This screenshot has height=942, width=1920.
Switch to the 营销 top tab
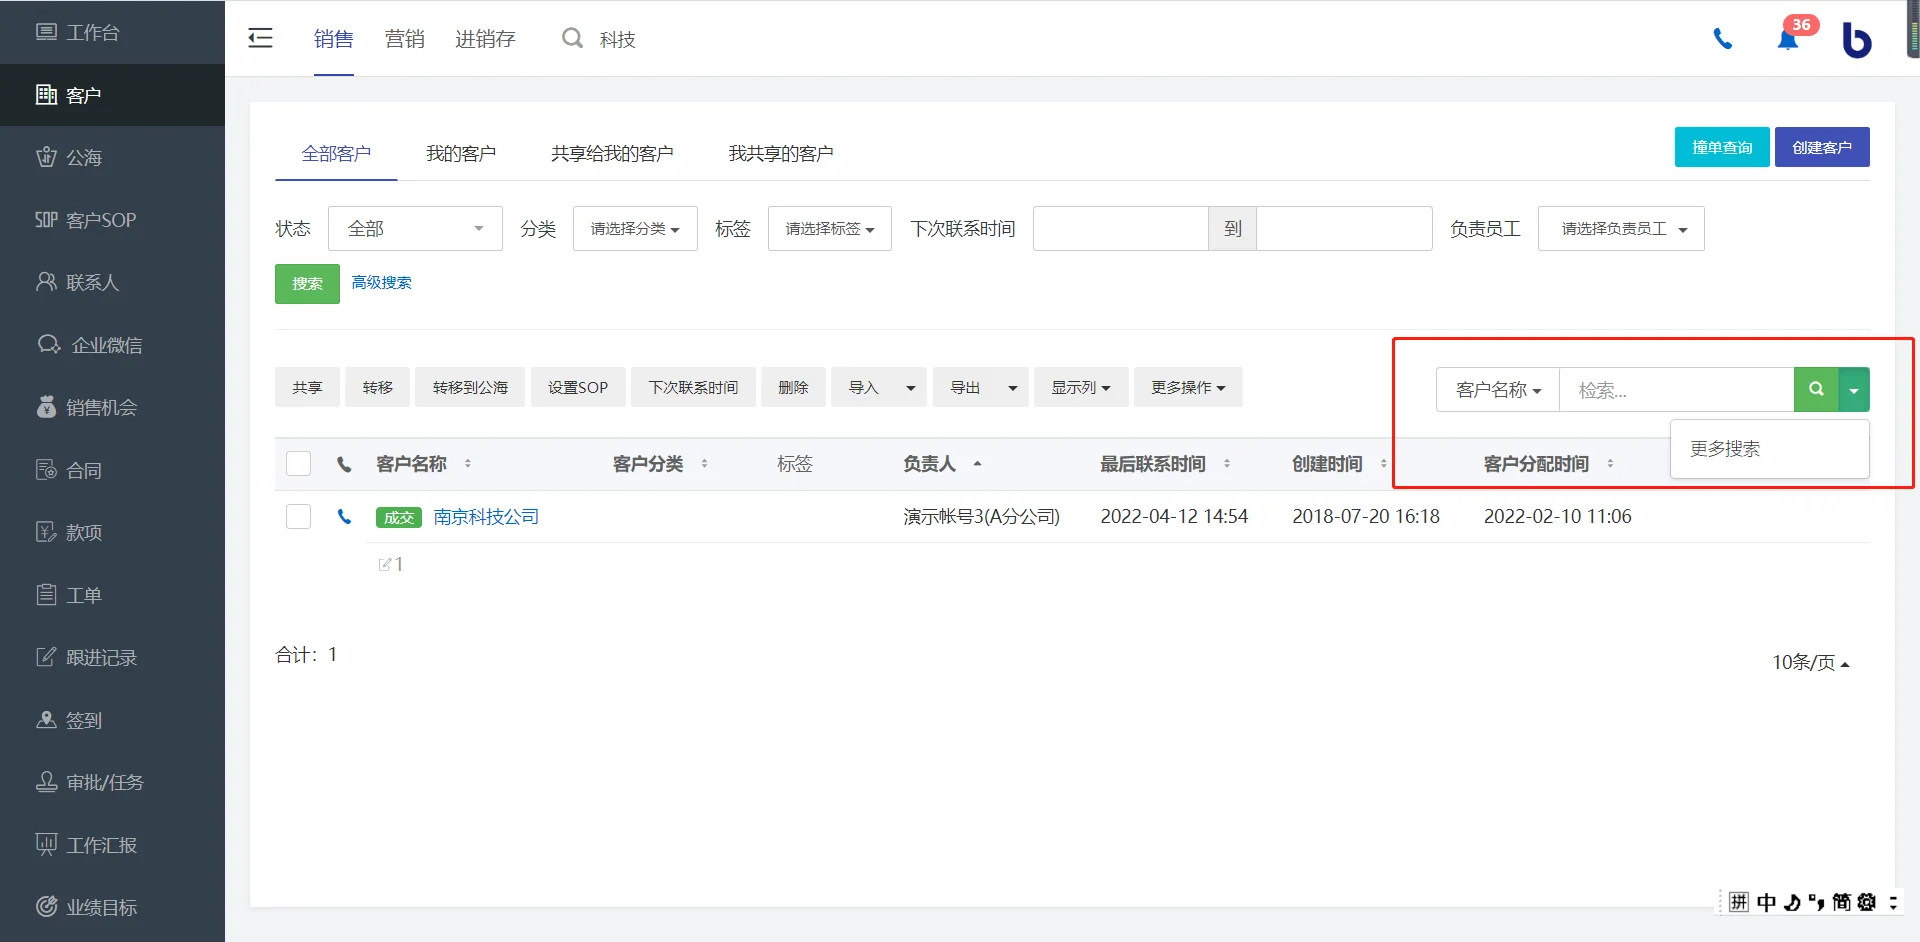405,39
